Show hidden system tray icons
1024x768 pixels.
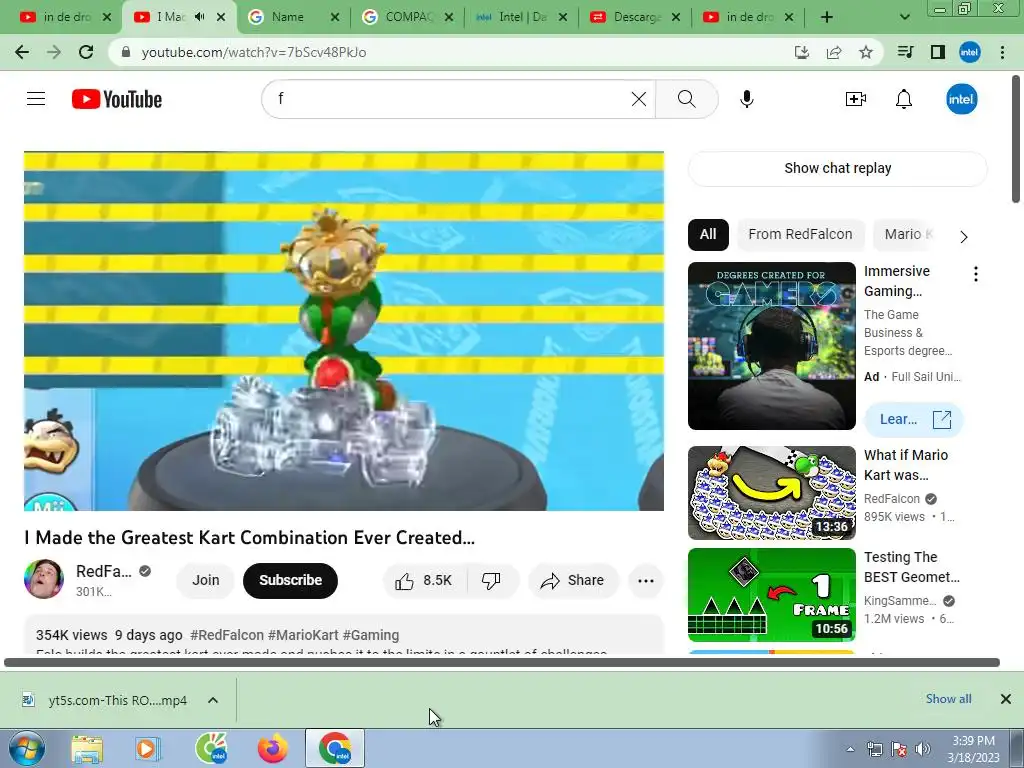coord(850,749)
